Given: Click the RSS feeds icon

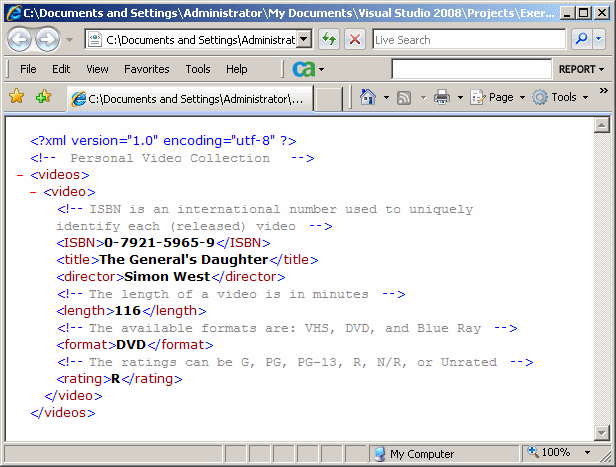Looking at the screenshot, I should (x=404, y=97).
